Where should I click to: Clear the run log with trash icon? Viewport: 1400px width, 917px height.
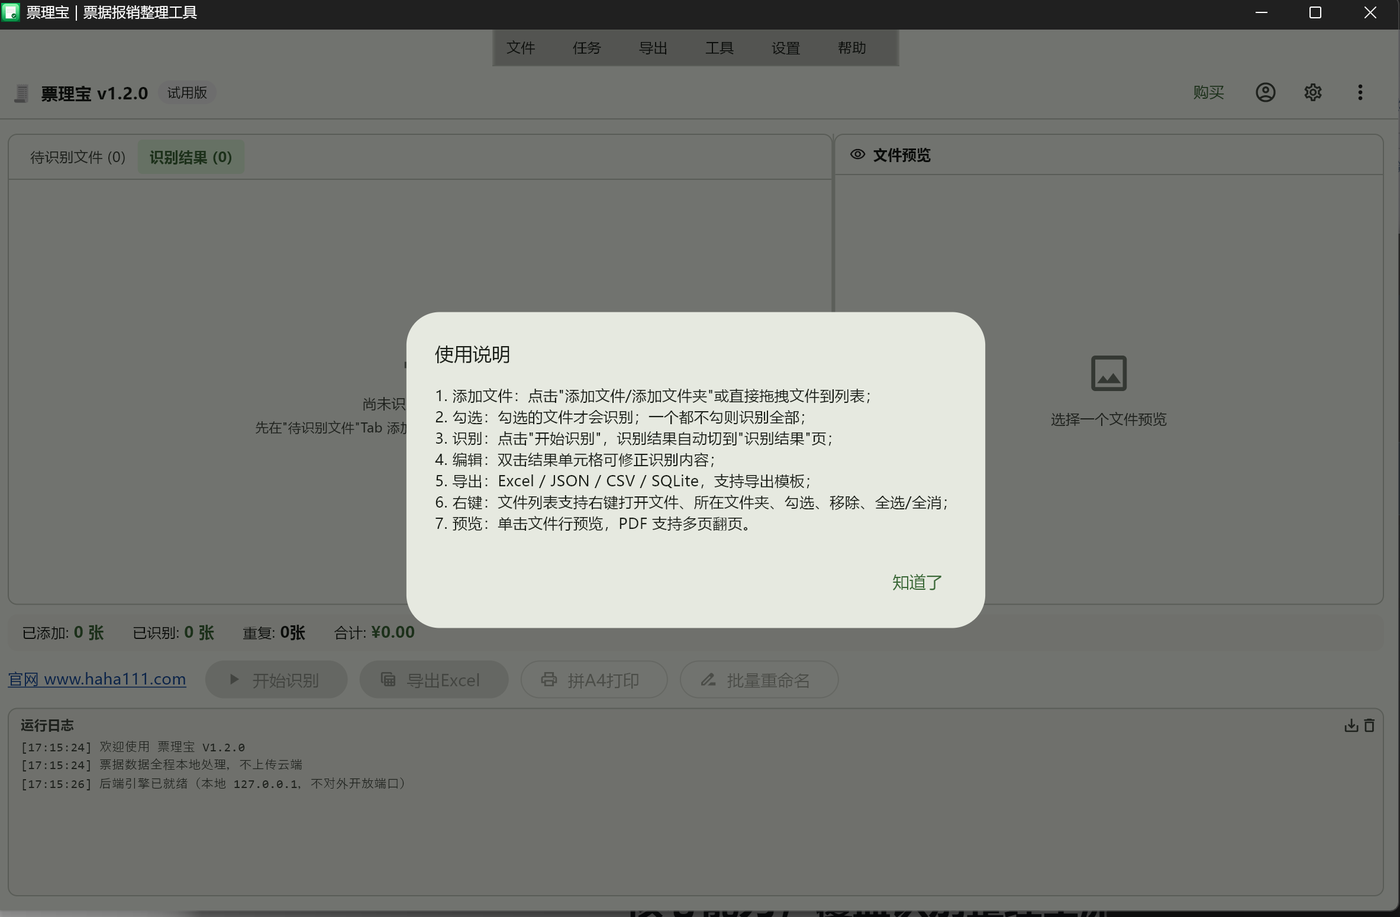1369,725
